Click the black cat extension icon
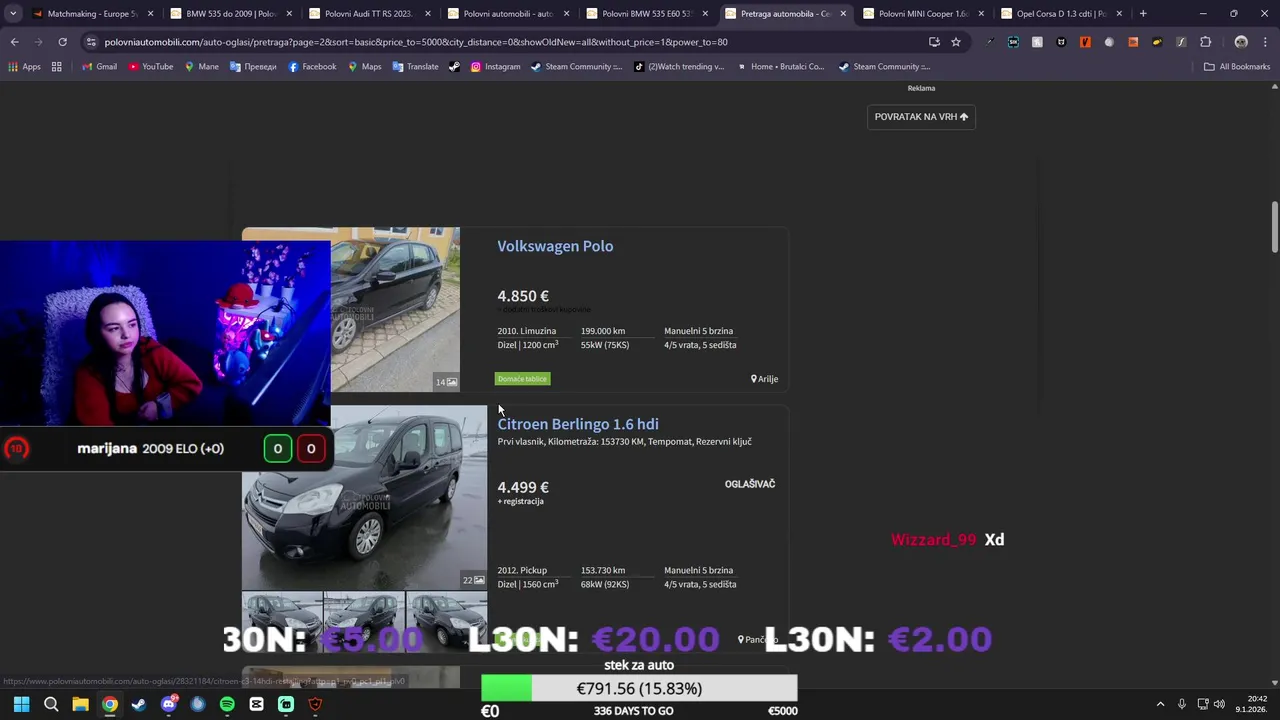This screenshot has height=720, width=1280. click(x=1061, y=42)
